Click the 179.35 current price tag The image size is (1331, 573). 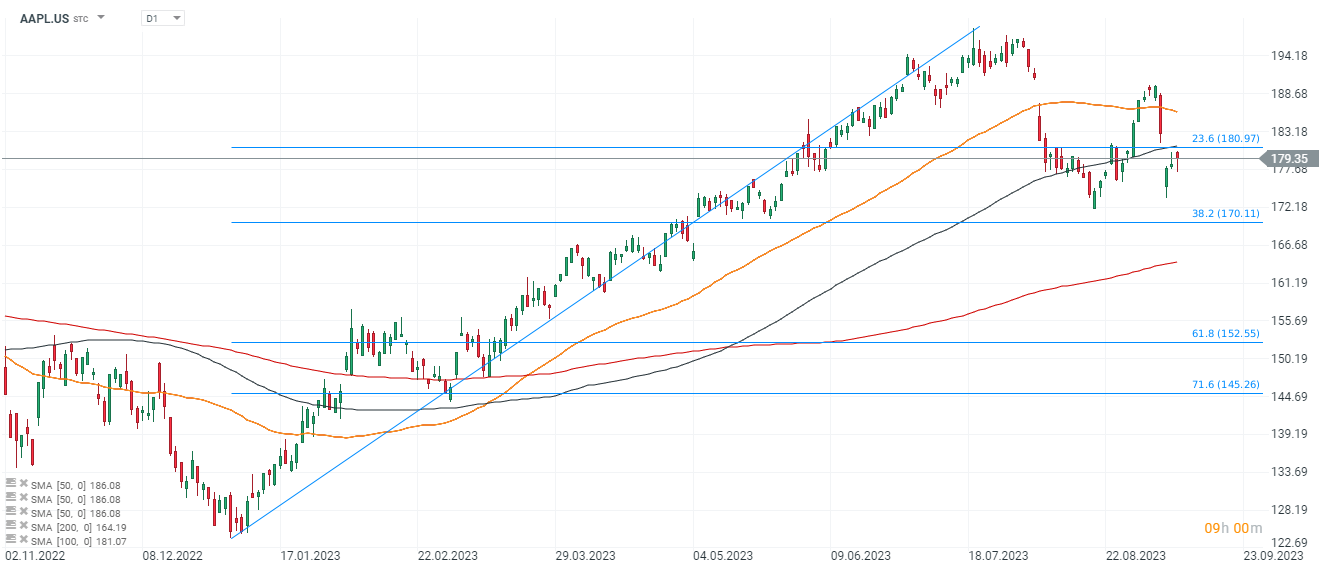coord(1291,158)
